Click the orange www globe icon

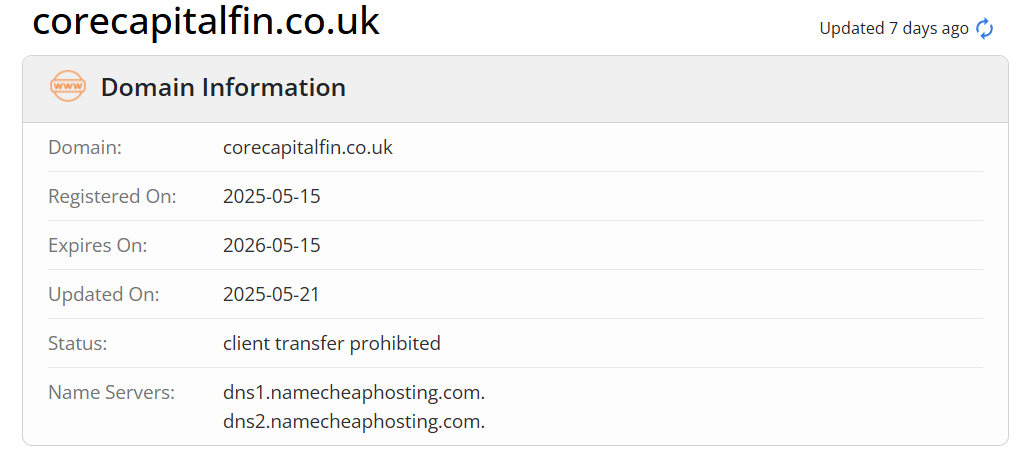click(x=68, y=87)
